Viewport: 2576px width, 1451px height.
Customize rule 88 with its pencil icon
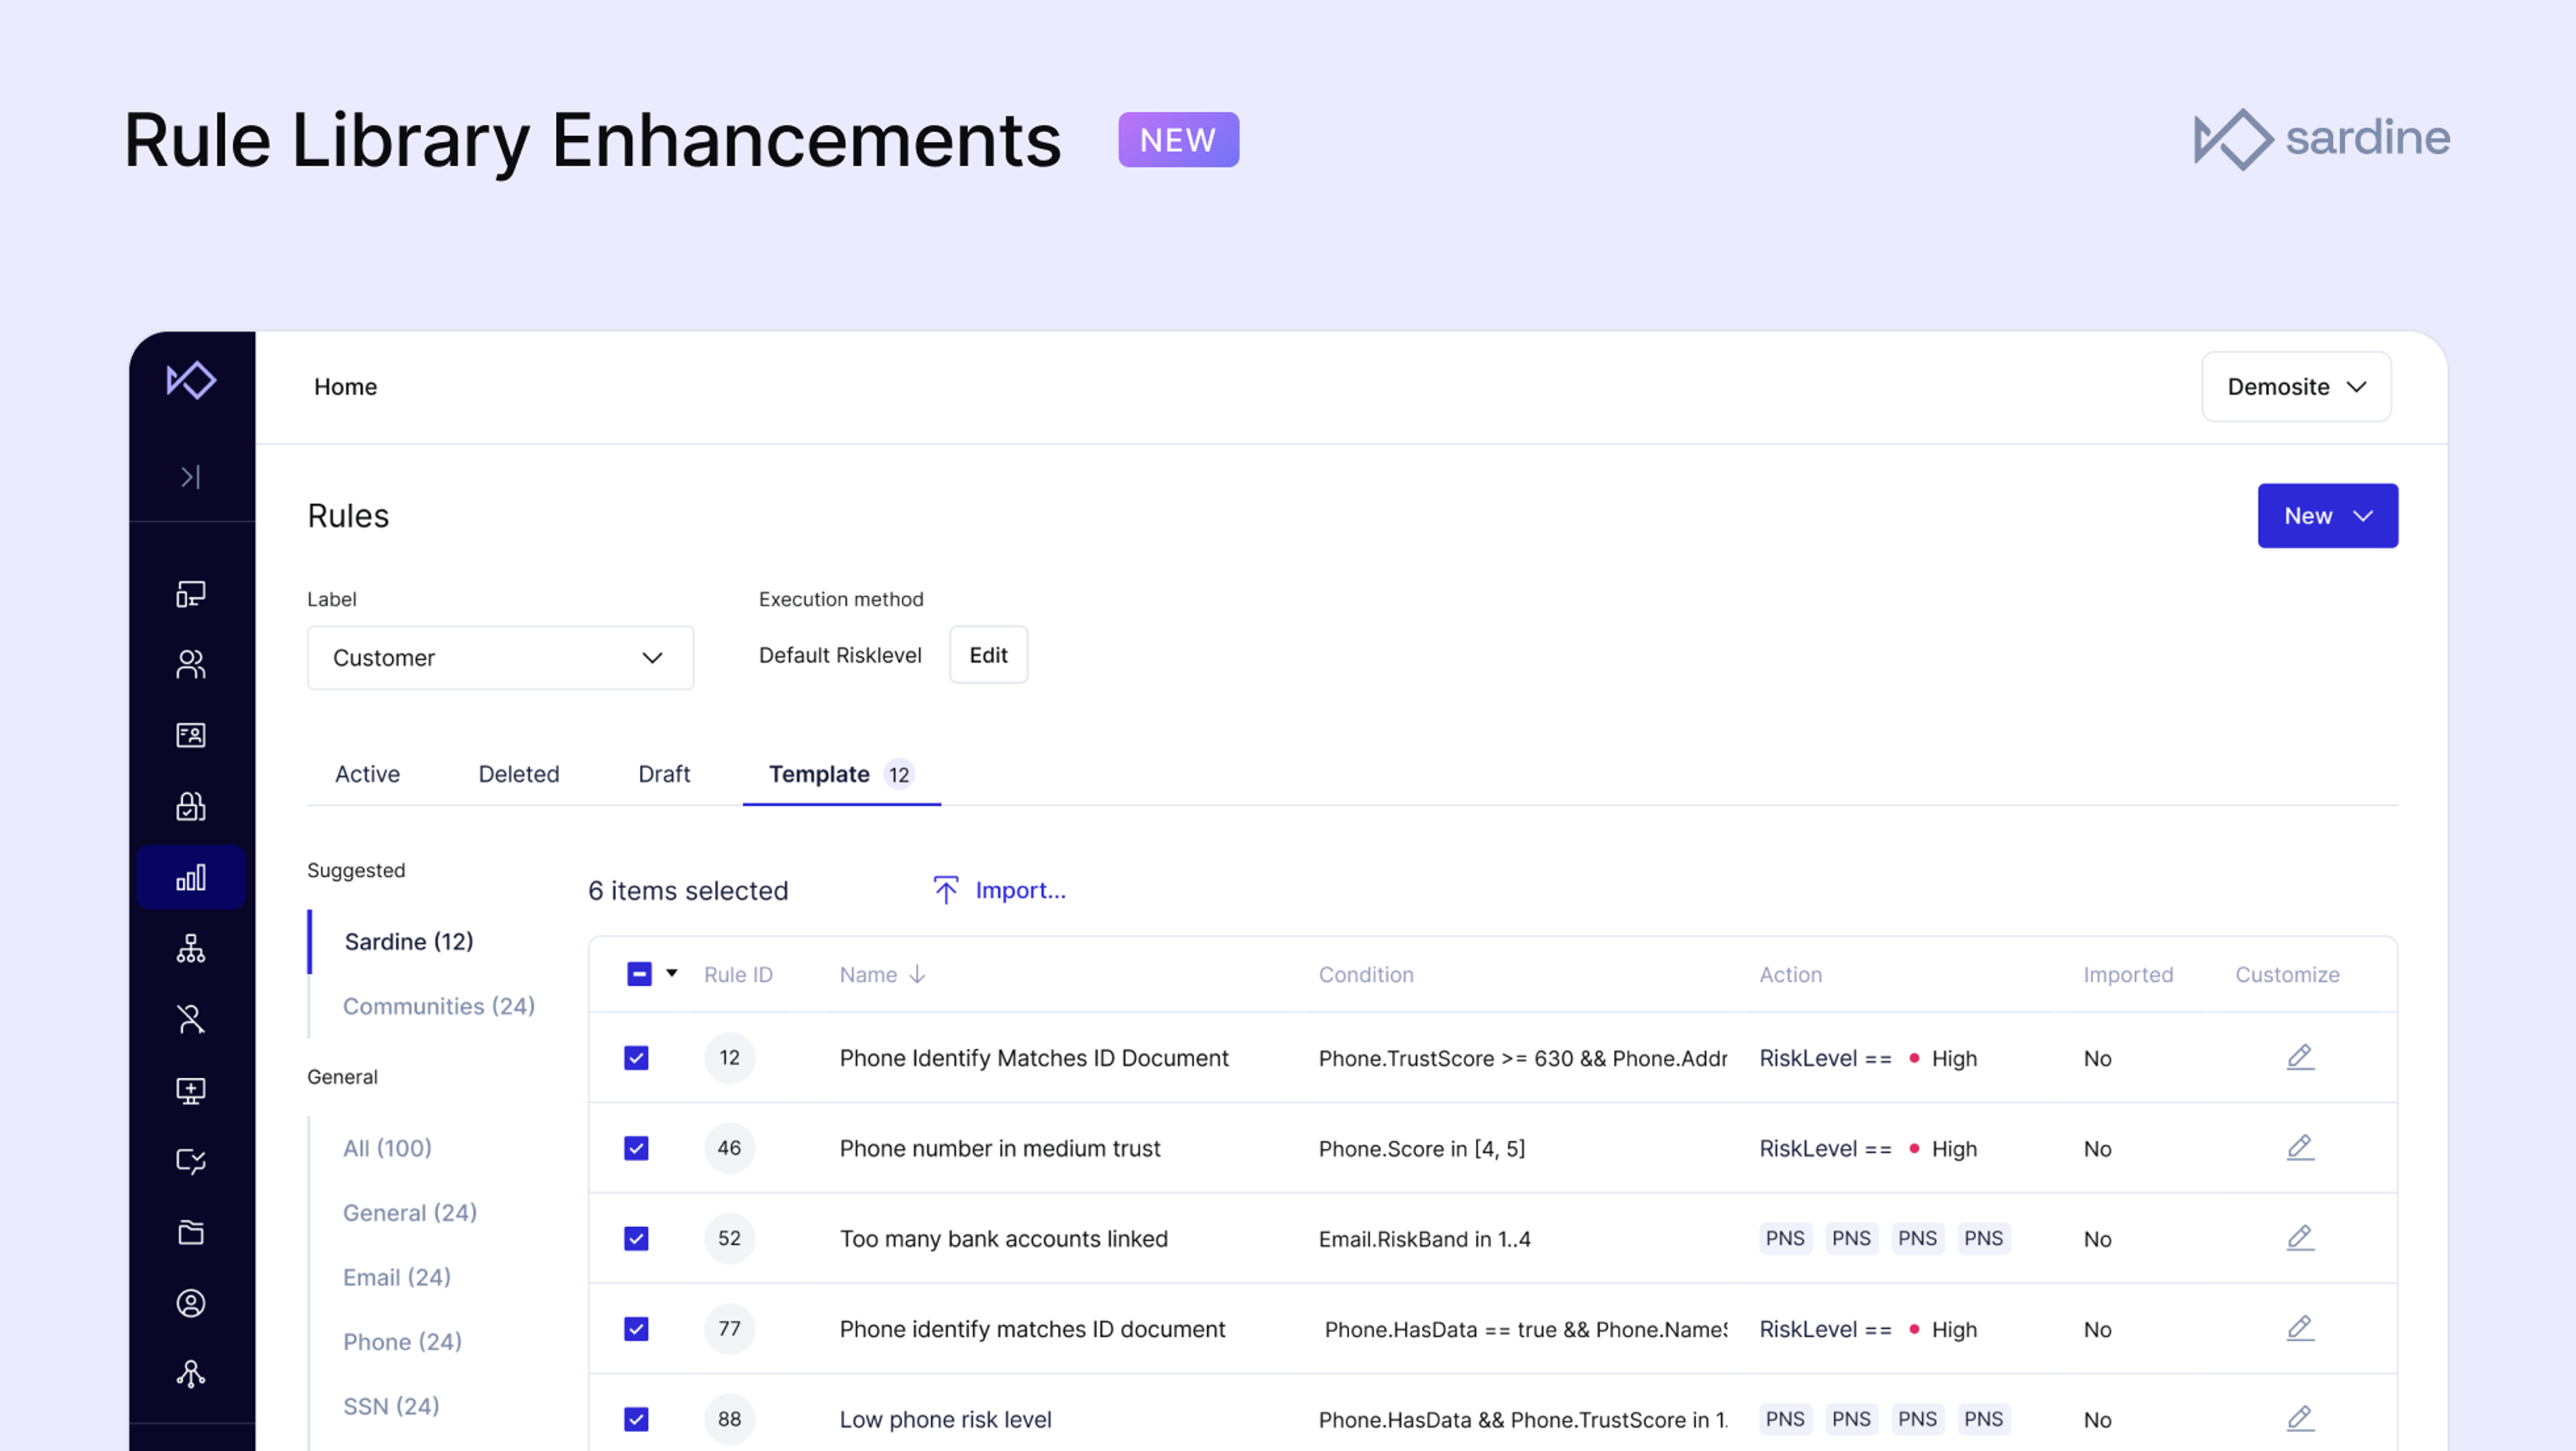coord(2300,1418)
